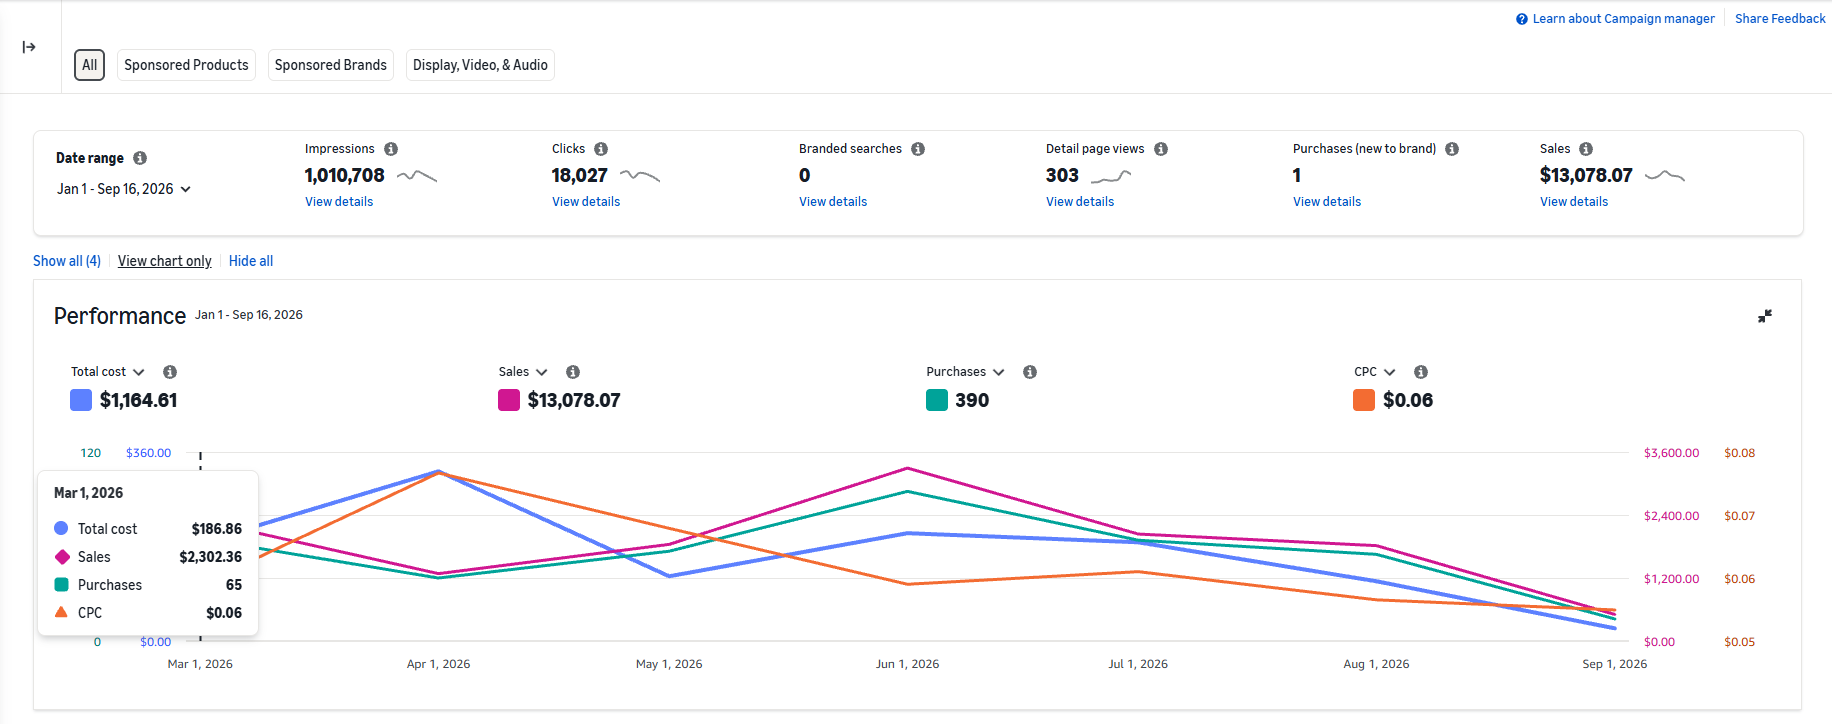Image resolution: width=1832 pixels, height=724 pixels.
Task: Click the Share Feedback link
Action: coord(1780,19)
